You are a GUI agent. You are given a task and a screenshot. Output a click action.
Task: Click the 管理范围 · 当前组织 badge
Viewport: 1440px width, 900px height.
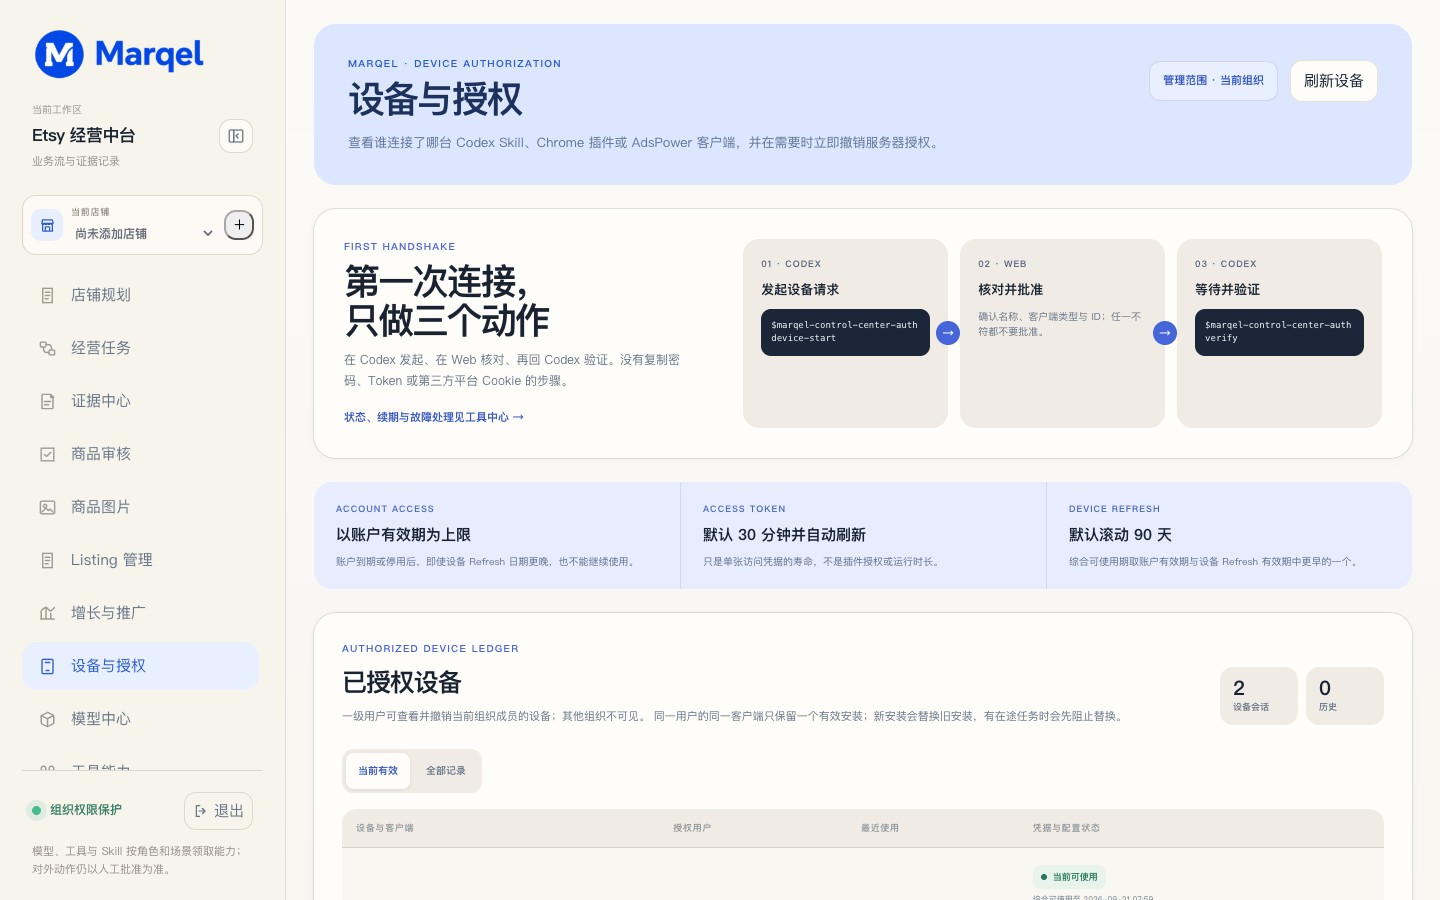[x=1213, y=80]
